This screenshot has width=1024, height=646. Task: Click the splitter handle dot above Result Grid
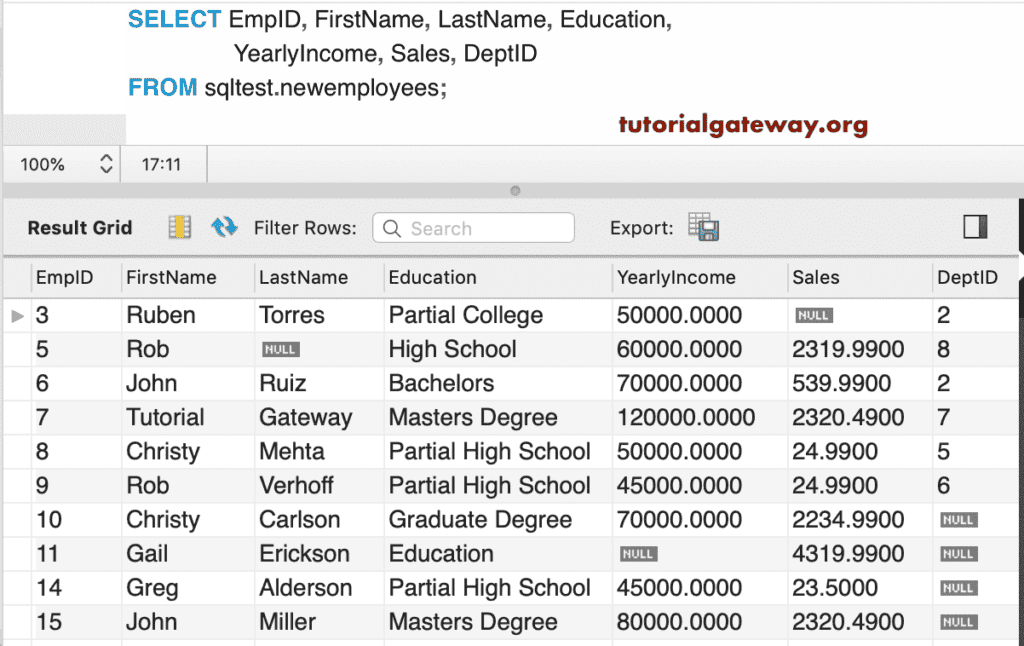tap(515, 191)
